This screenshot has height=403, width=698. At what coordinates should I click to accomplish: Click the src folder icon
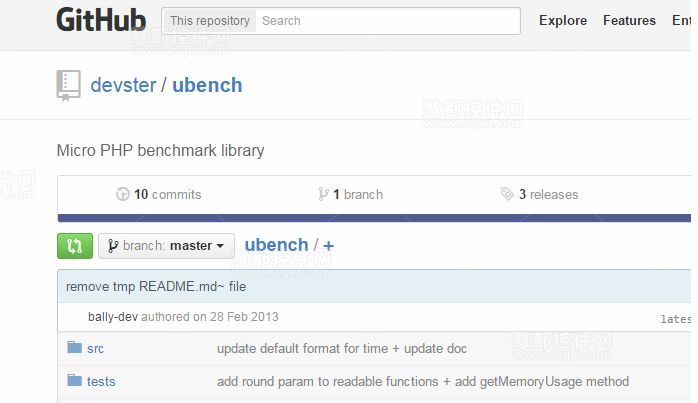point(74,348)
